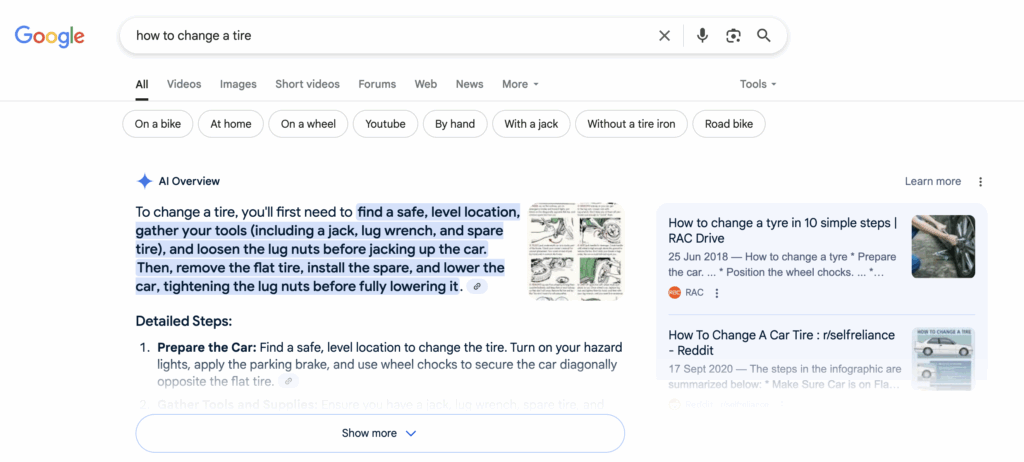Screen dimensions: 1024x462
Task: Open the Tools dropdown
Action: (x=758, y=84)
